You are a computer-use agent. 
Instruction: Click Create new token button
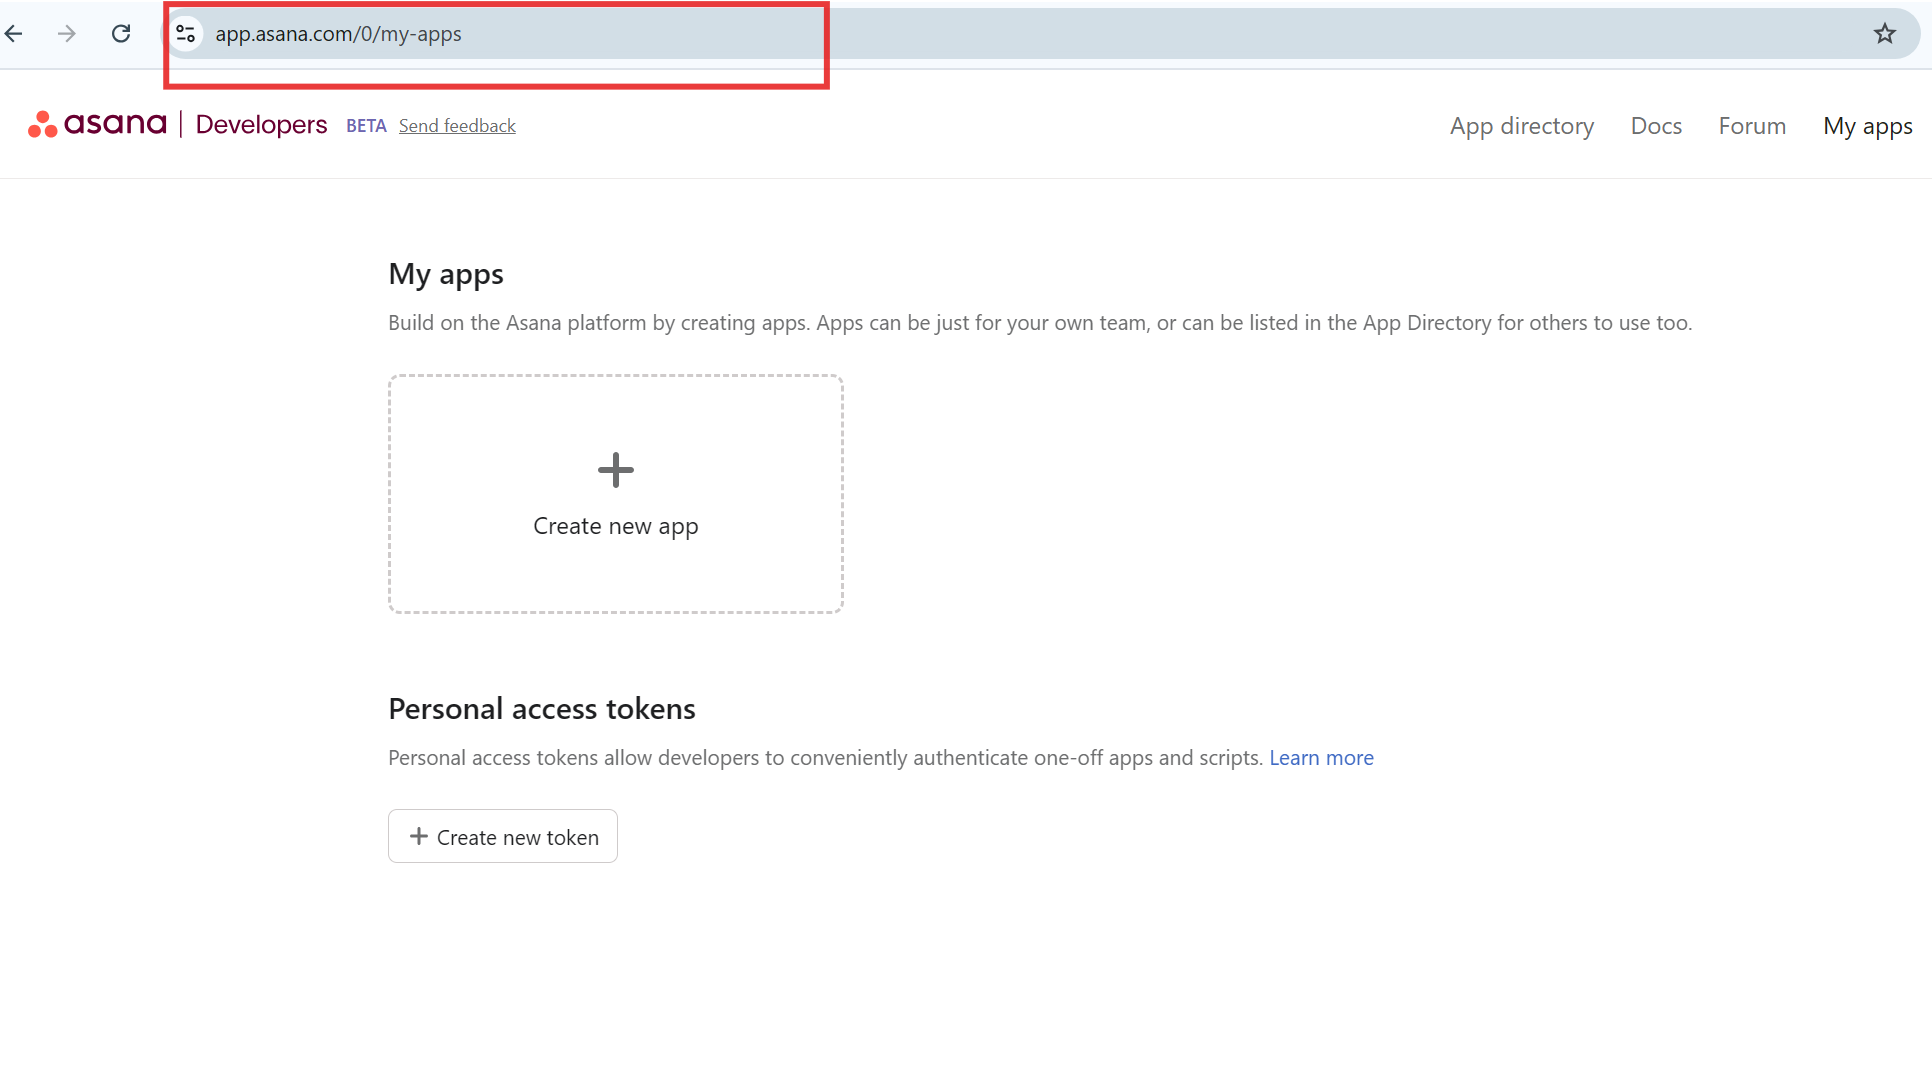503,836
